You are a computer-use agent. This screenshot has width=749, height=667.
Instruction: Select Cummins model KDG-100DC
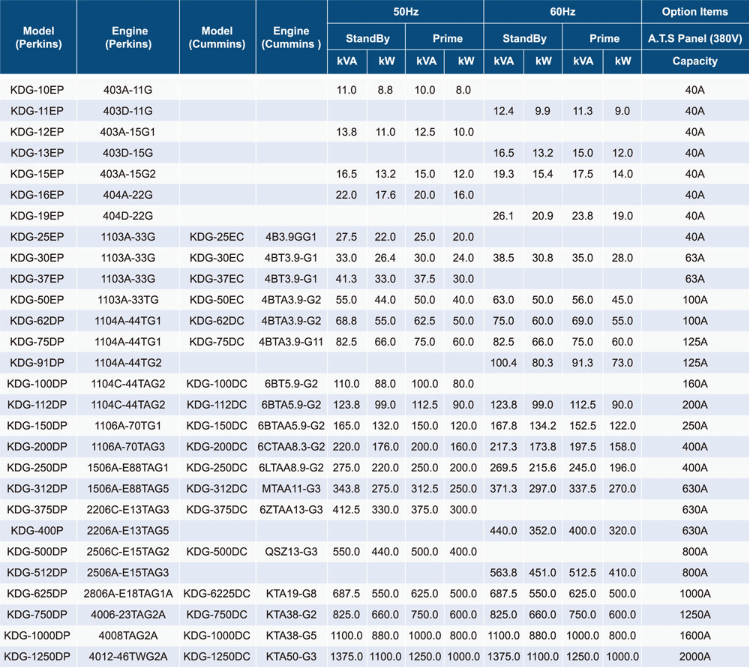click(217, 384)
